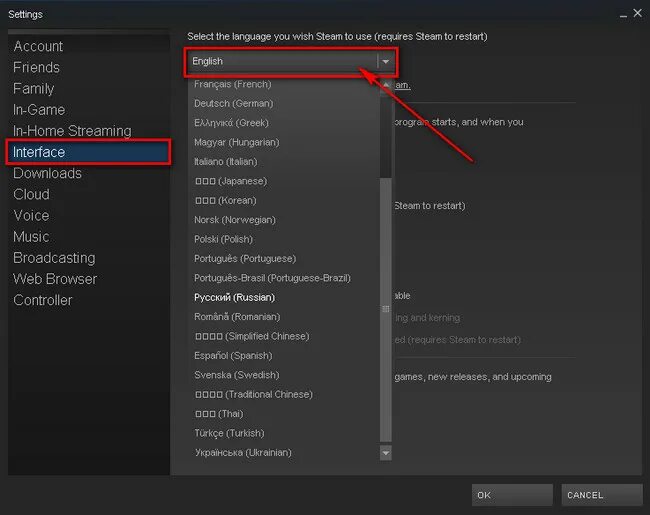Choose Magyar (Hungarian) from the list
Viewport: 650px width, 515px height.
point(284,142)
